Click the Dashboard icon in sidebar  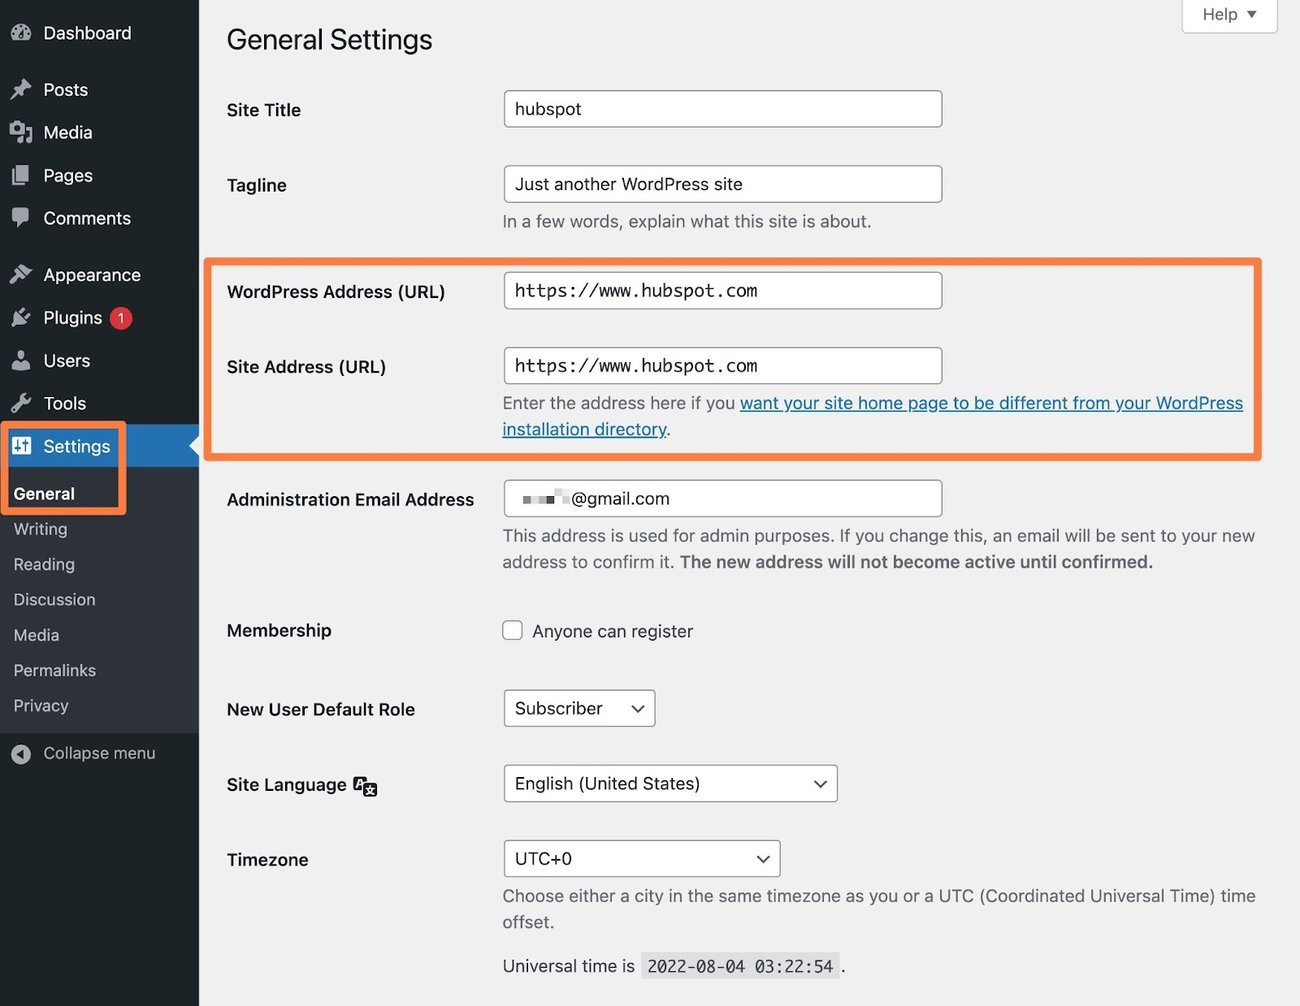click(x=21, y=32)
